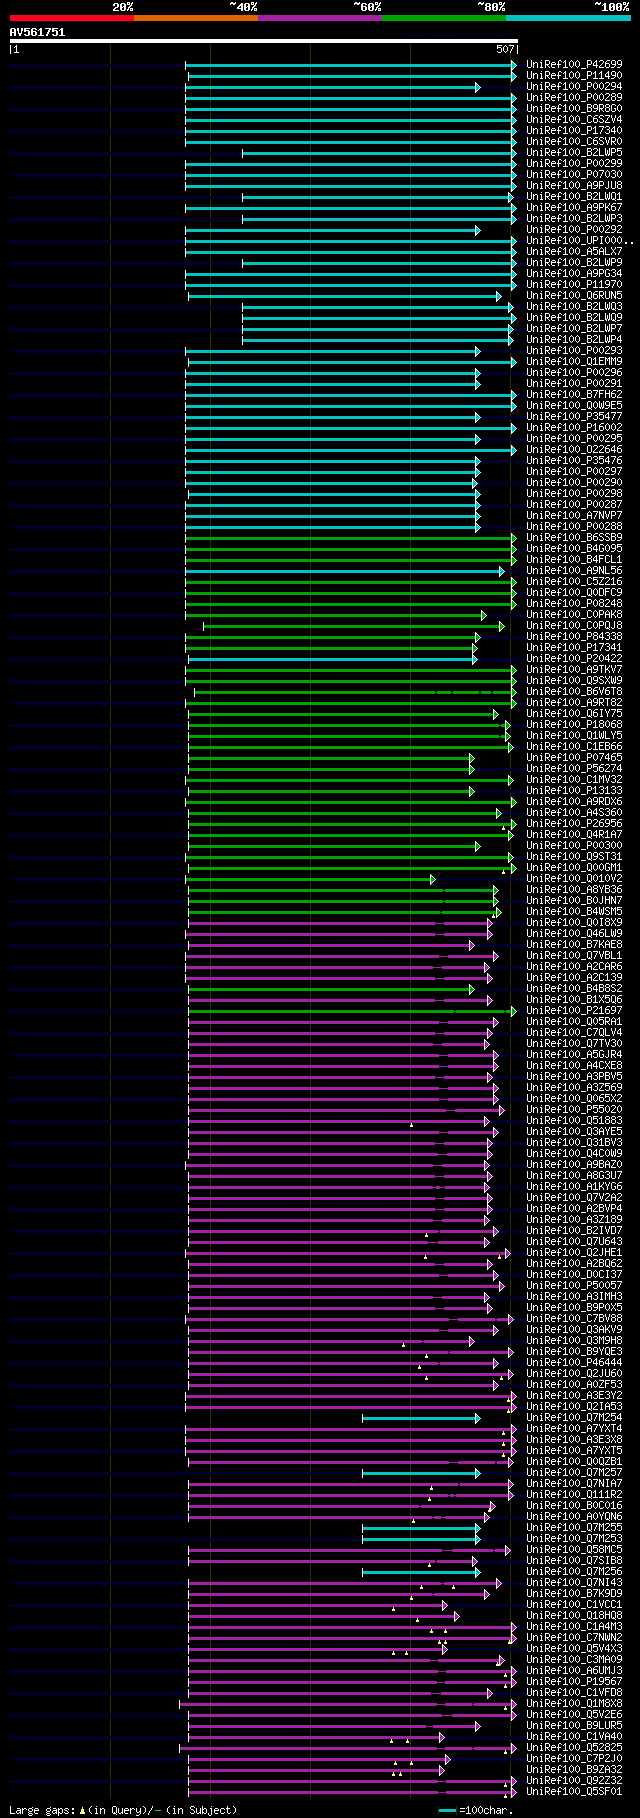
Task: Open hit UniRef100_Q3M9H8
Action: pyautogui.click(x=574, y=1340)
